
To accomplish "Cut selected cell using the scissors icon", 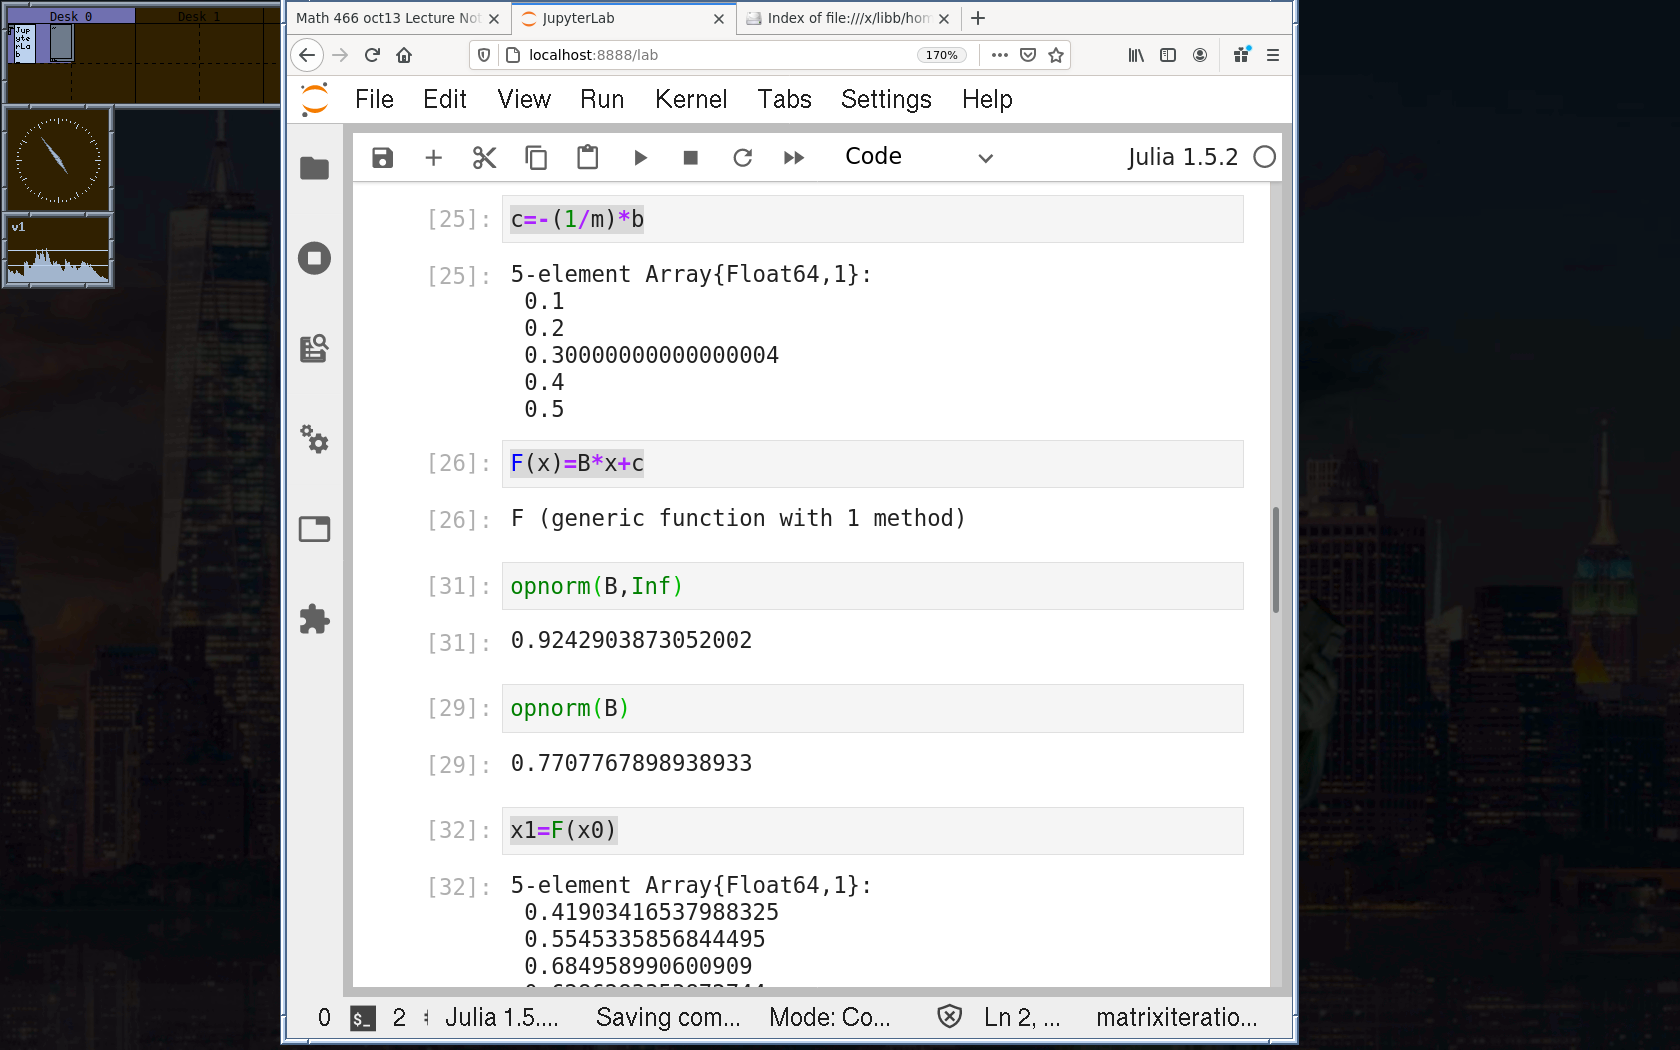I will [x=484, y=158].
